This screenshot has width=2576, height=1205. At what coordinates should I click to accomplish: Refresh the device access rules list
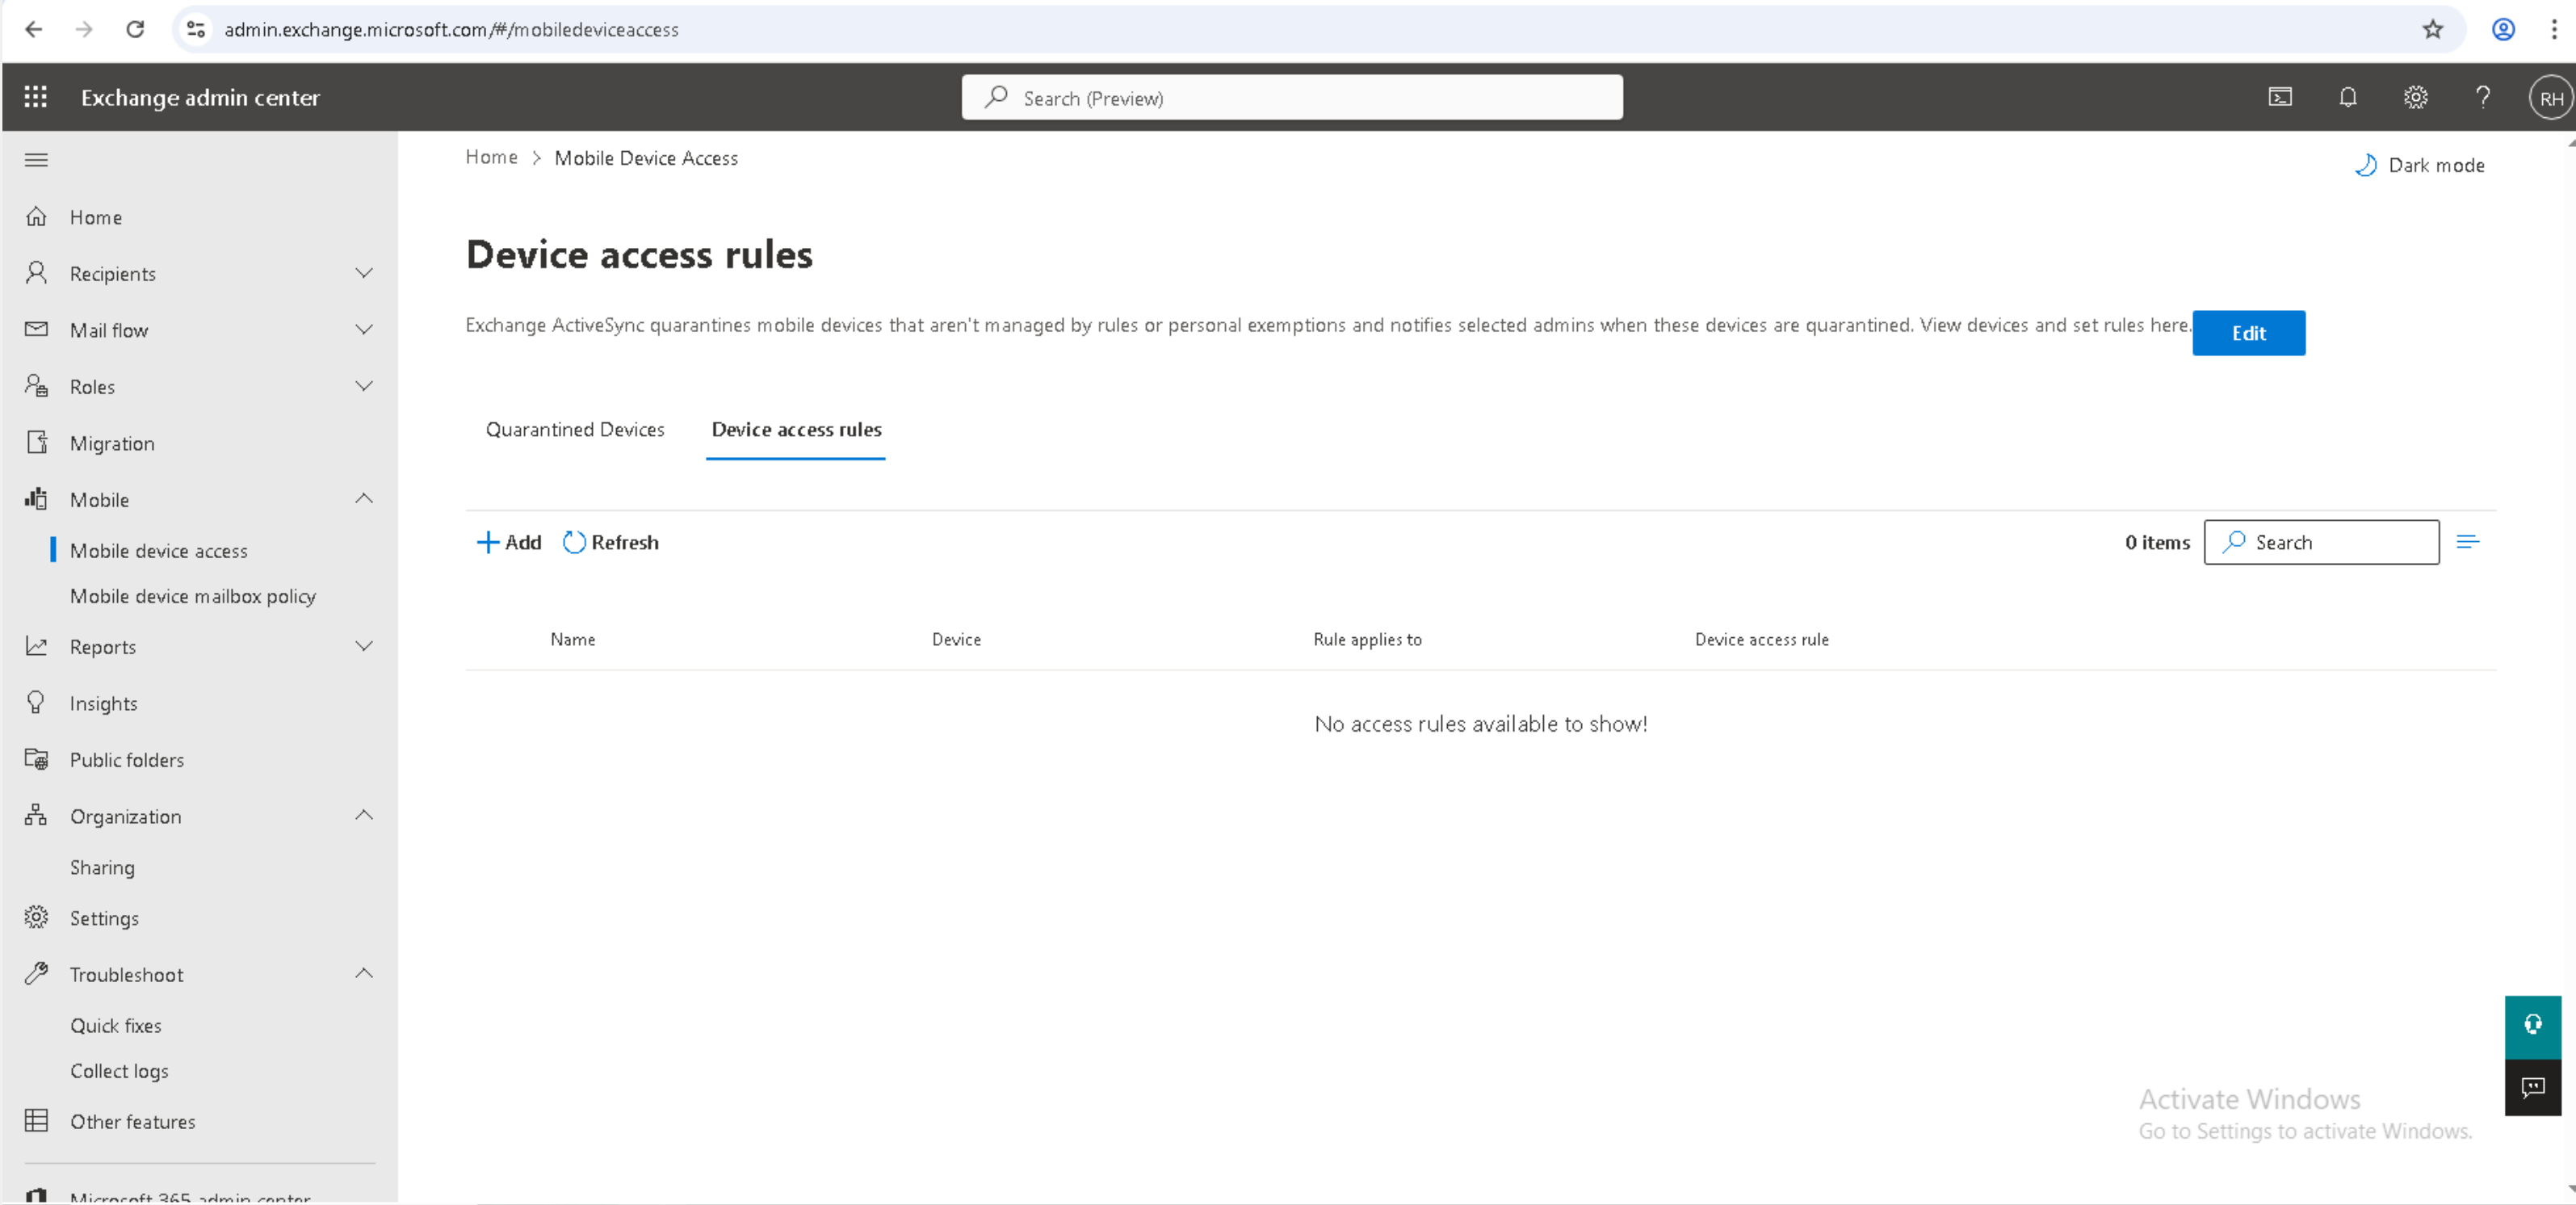(x=611, y=542)
